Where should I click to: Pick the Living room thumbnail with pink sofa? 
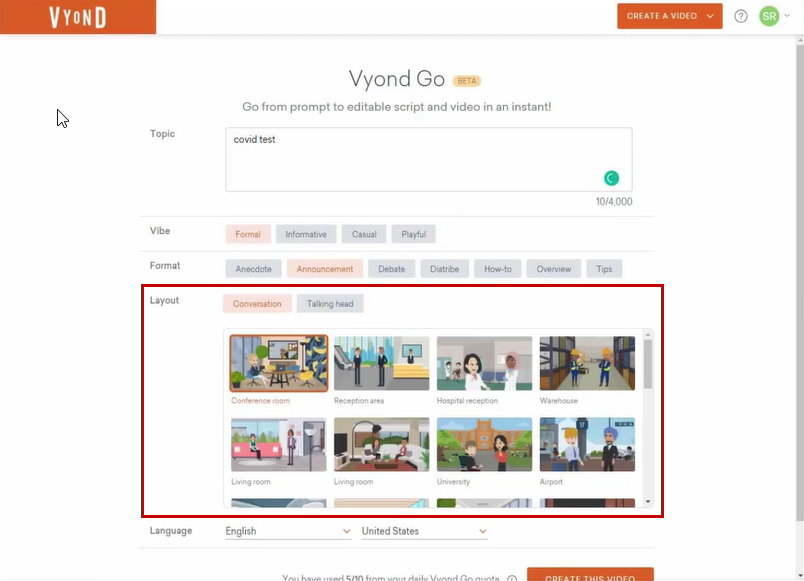coord(279,445)
